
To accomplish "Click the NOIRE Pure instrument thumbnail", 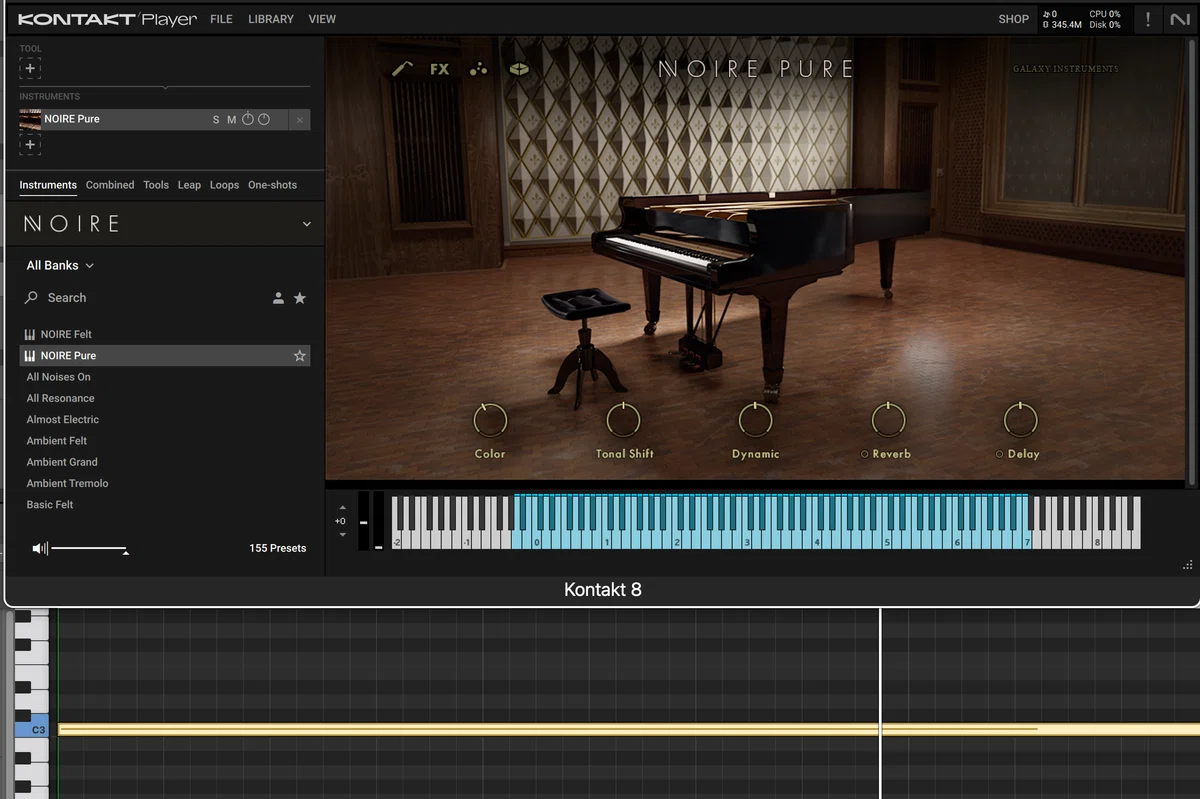I will (x=30, y=119).
